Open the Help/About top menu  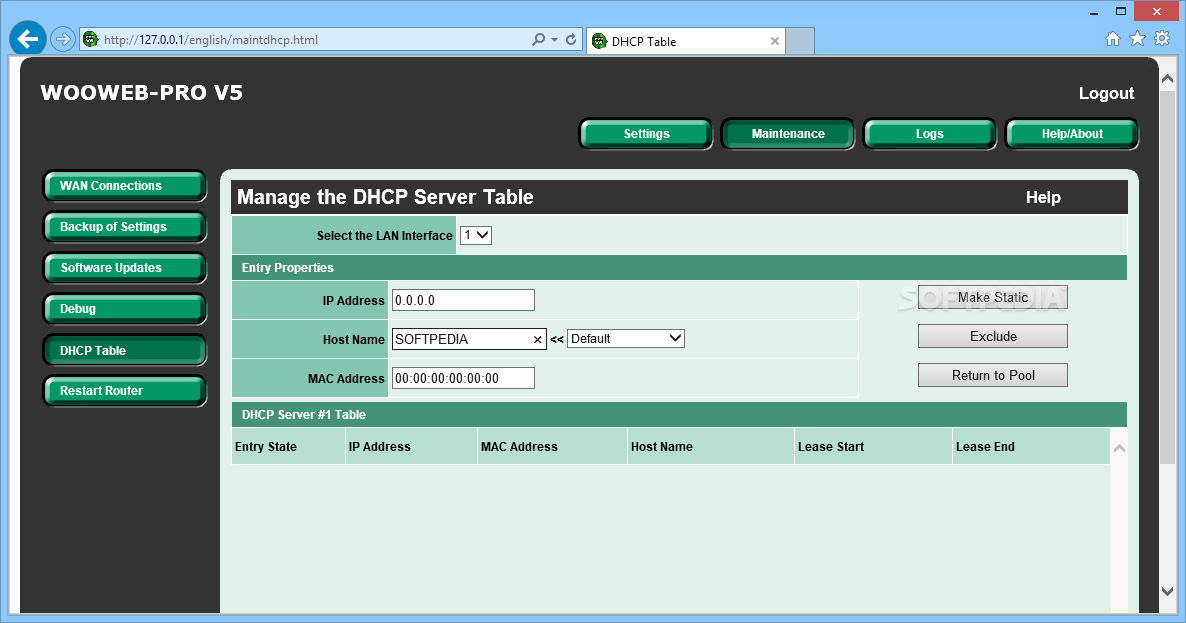pos(1072,134)
